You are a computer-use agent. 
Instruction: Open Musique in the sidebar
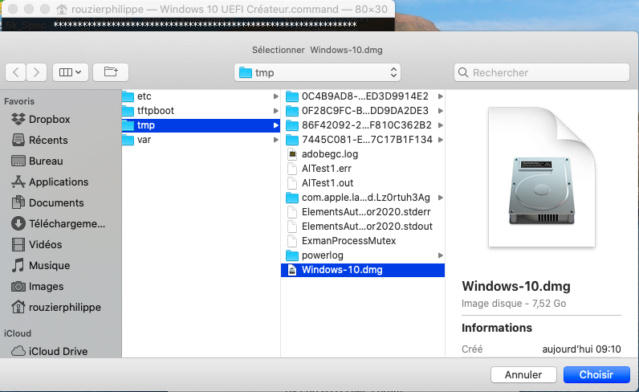coord(41,266)
